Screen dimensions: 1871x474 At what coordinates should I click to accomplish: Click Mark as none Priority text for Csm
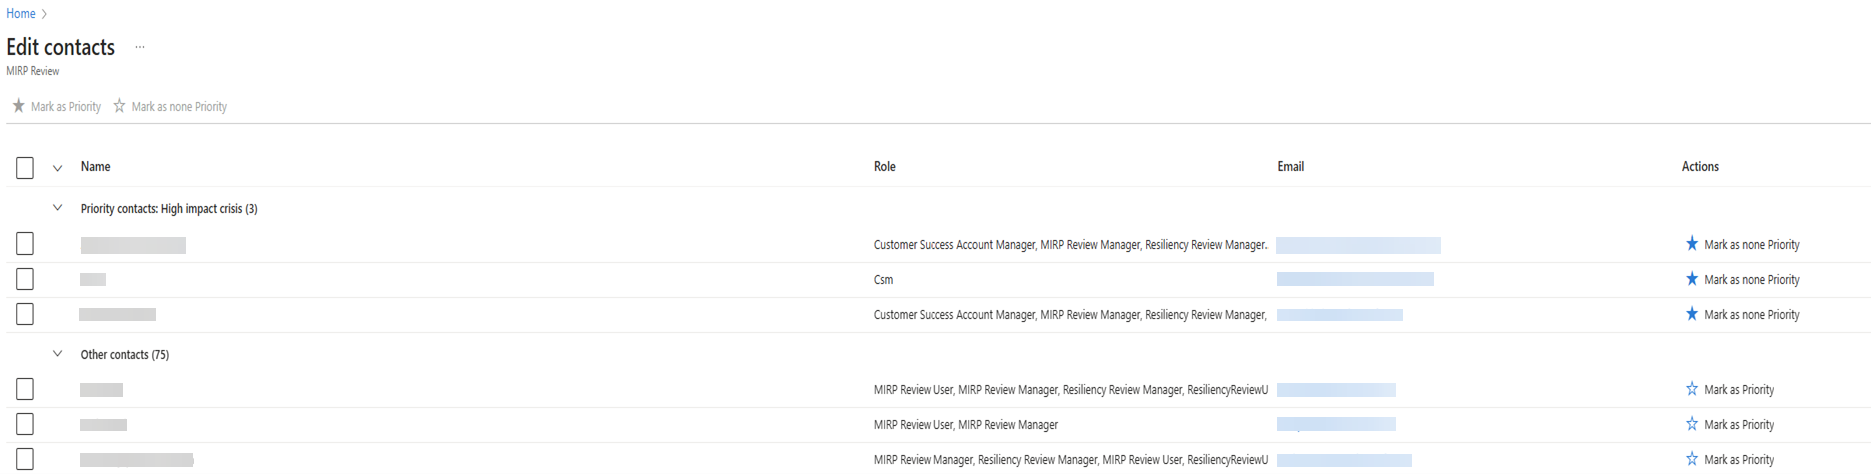coord(1751,280)
